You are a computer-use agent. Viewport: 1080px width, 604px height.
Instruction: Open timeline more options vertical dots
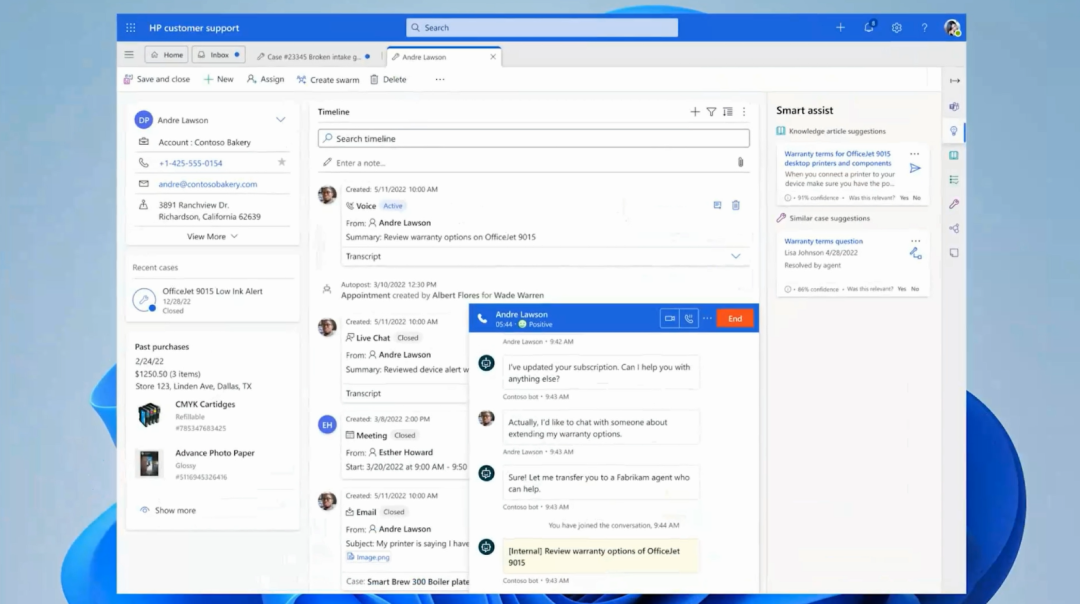[744, 112]
